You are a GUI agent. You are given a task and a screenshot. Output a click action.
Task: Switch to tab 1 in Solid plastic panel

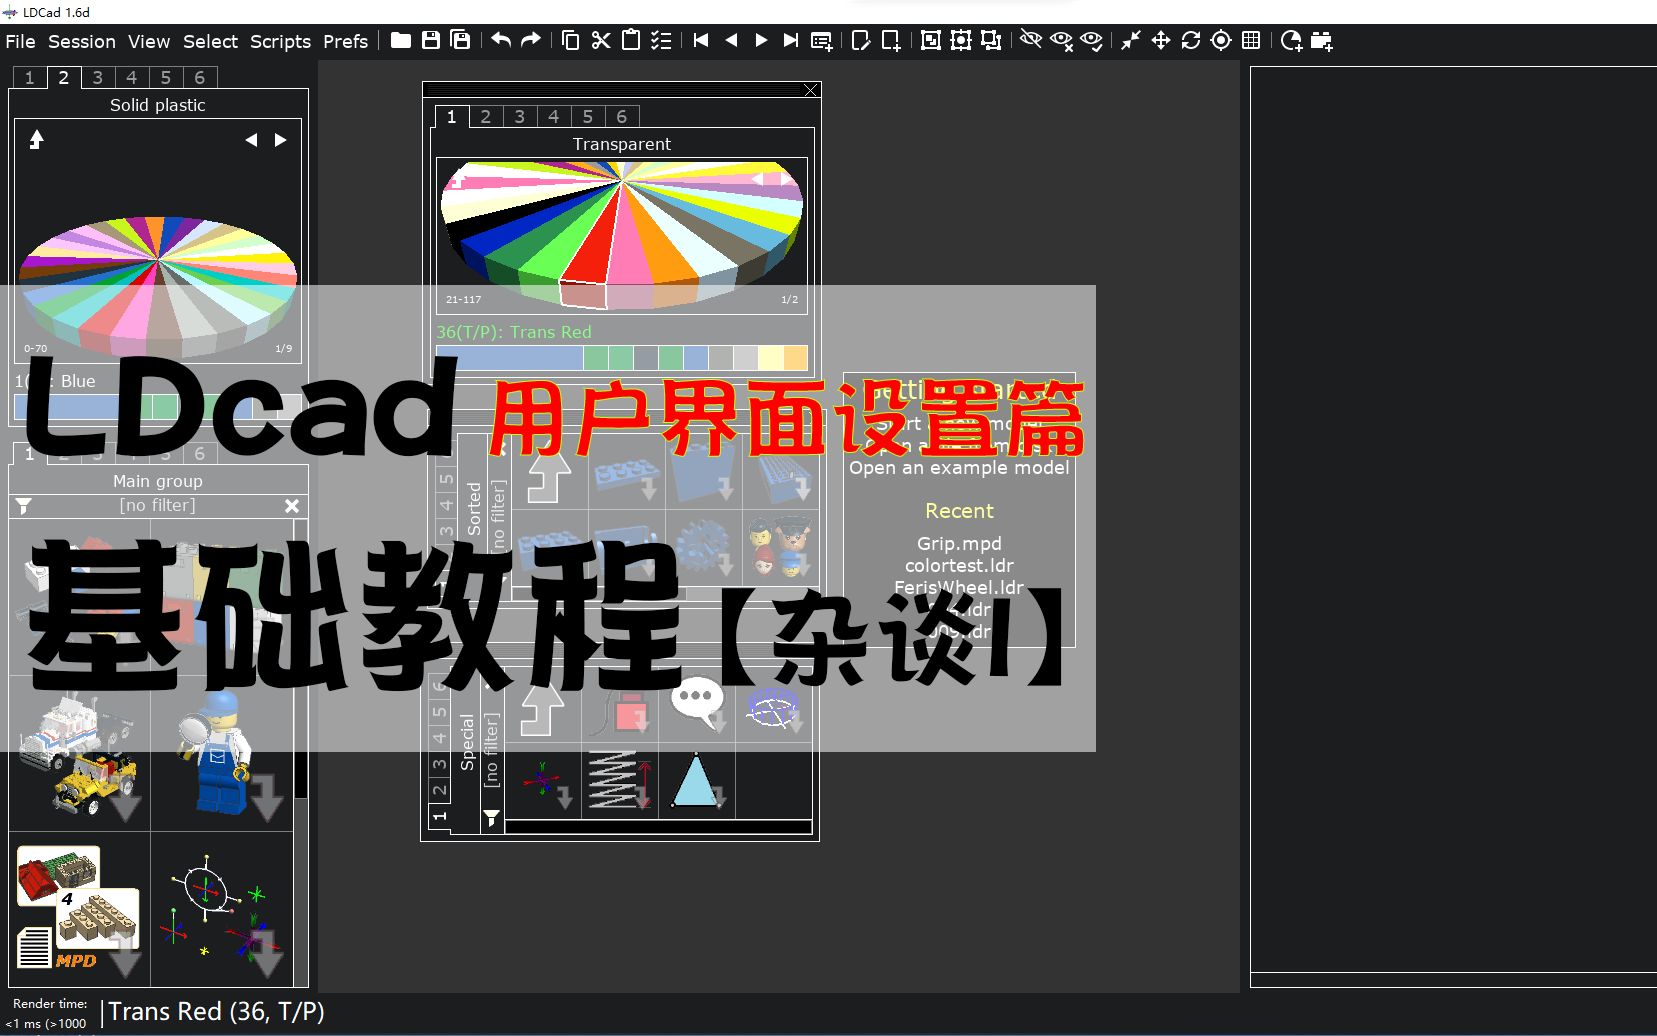pyautogui.click(x=29, y=77)
